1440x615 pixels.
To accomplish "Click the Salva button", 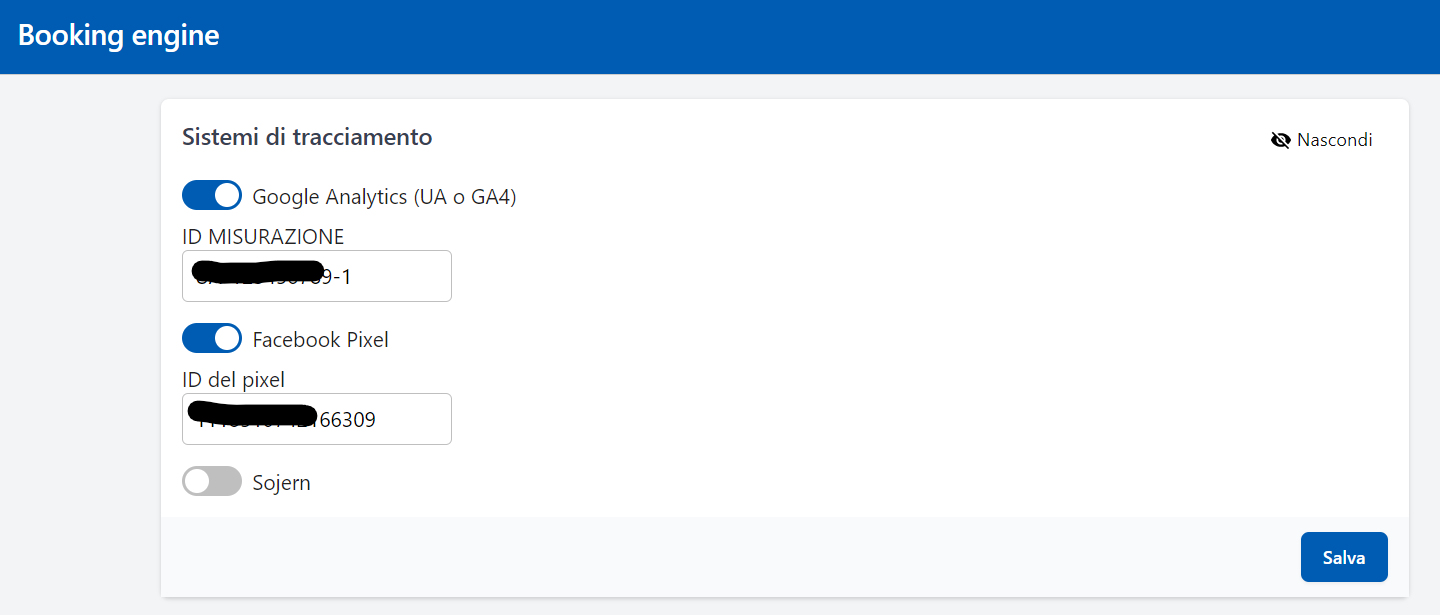I will click(1344, 557).
